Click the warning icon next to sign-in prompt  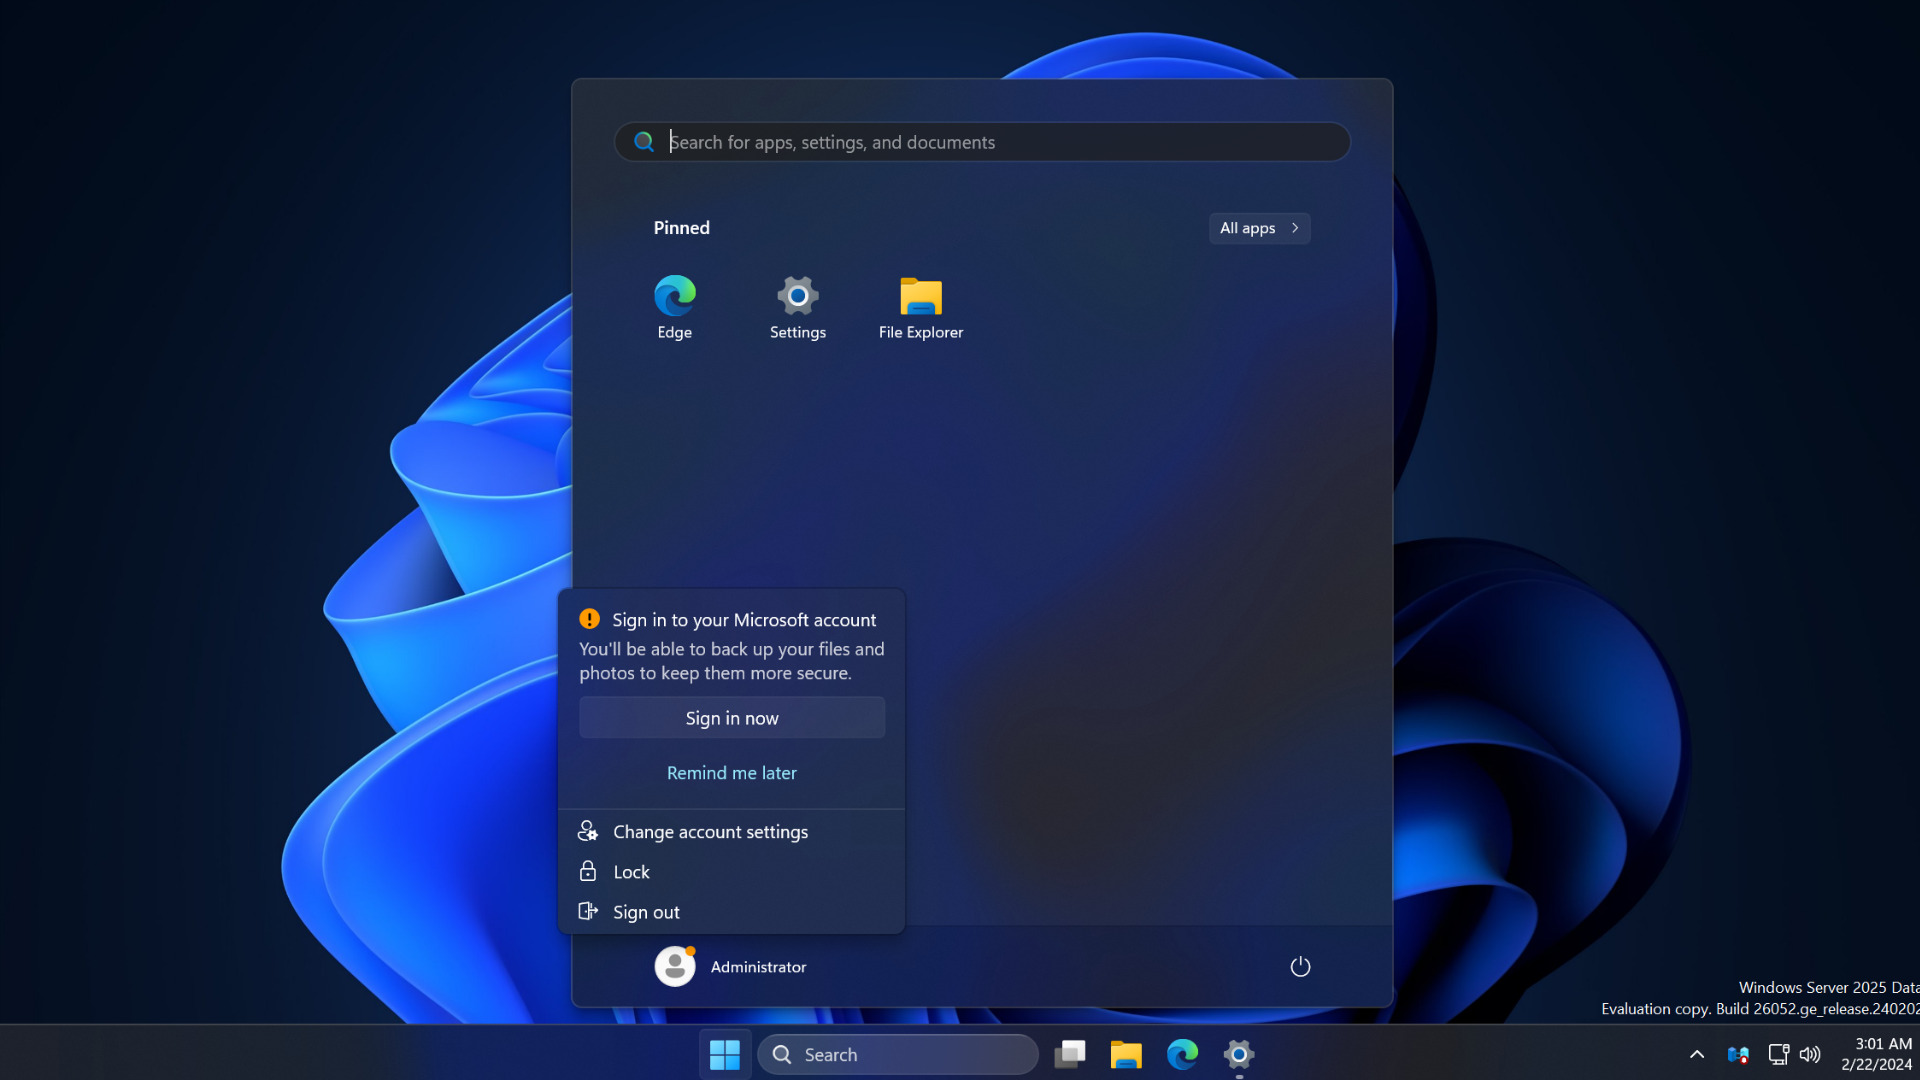click(x=589, y=618)
